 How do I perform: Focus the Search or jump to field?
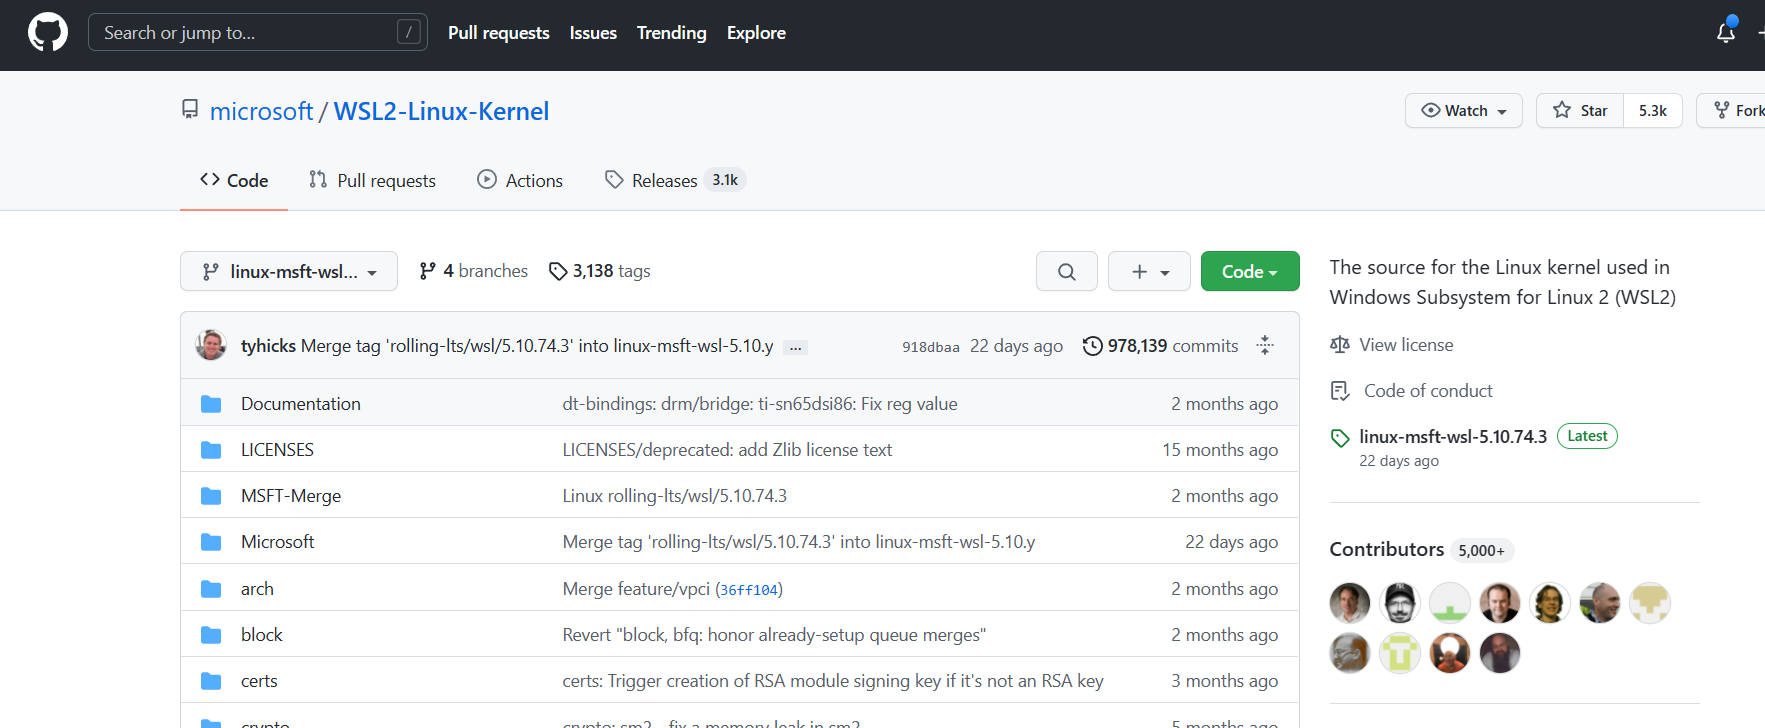(x=258, y=32)
